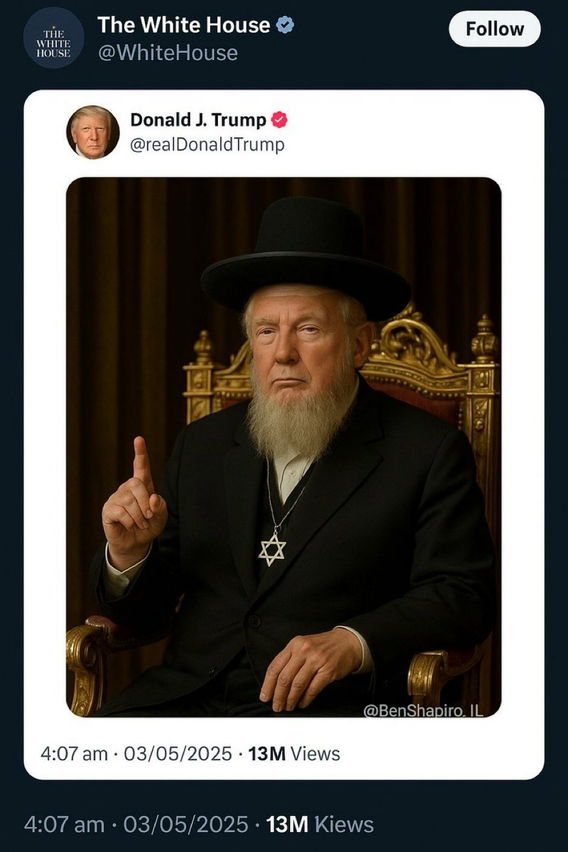Open the Donald J. Trump display name
Screen dimensions: 568x852
coord(198,120)
